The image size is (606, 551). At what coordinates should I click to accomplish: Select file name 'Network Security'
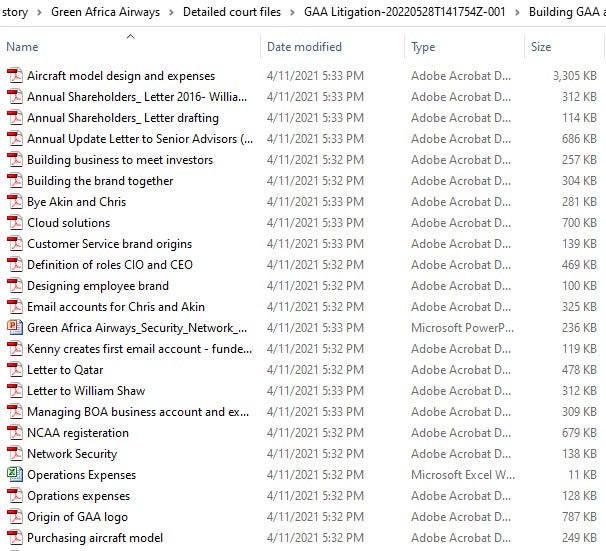tap(72, 454)
